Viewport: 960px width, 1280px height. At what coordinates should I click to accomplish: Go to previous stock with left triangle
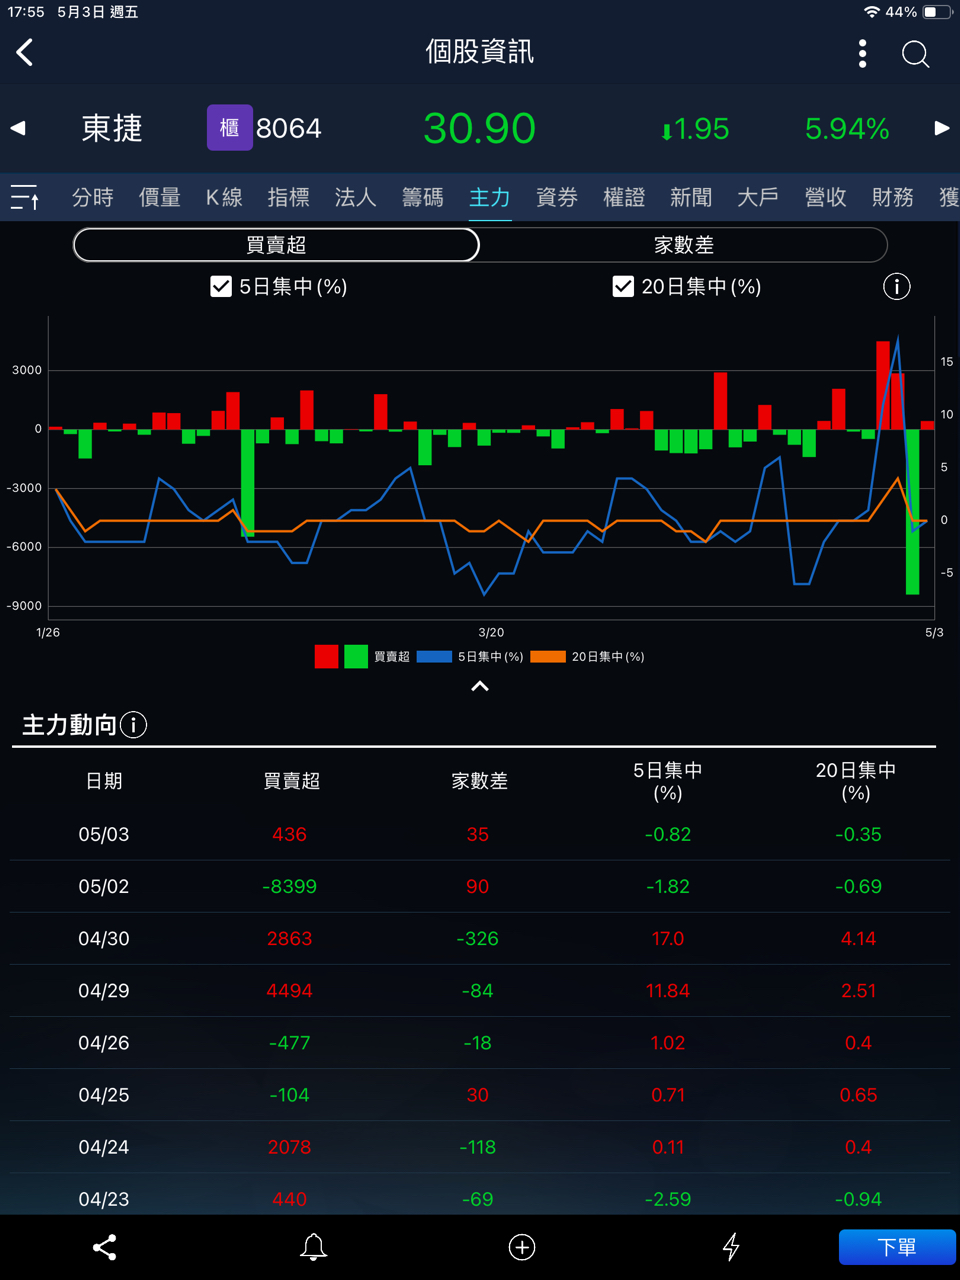coord(18,129)
